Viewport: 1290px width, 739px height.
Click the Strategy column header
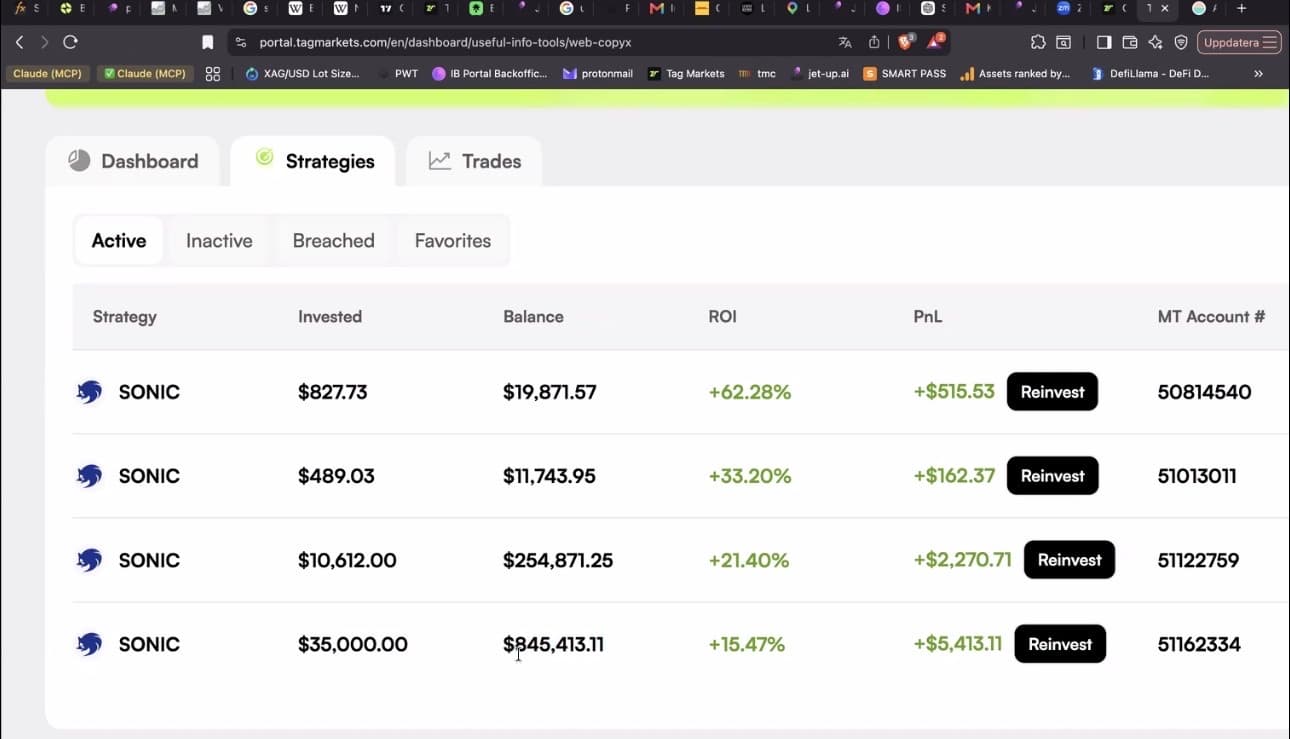point(125,316)
